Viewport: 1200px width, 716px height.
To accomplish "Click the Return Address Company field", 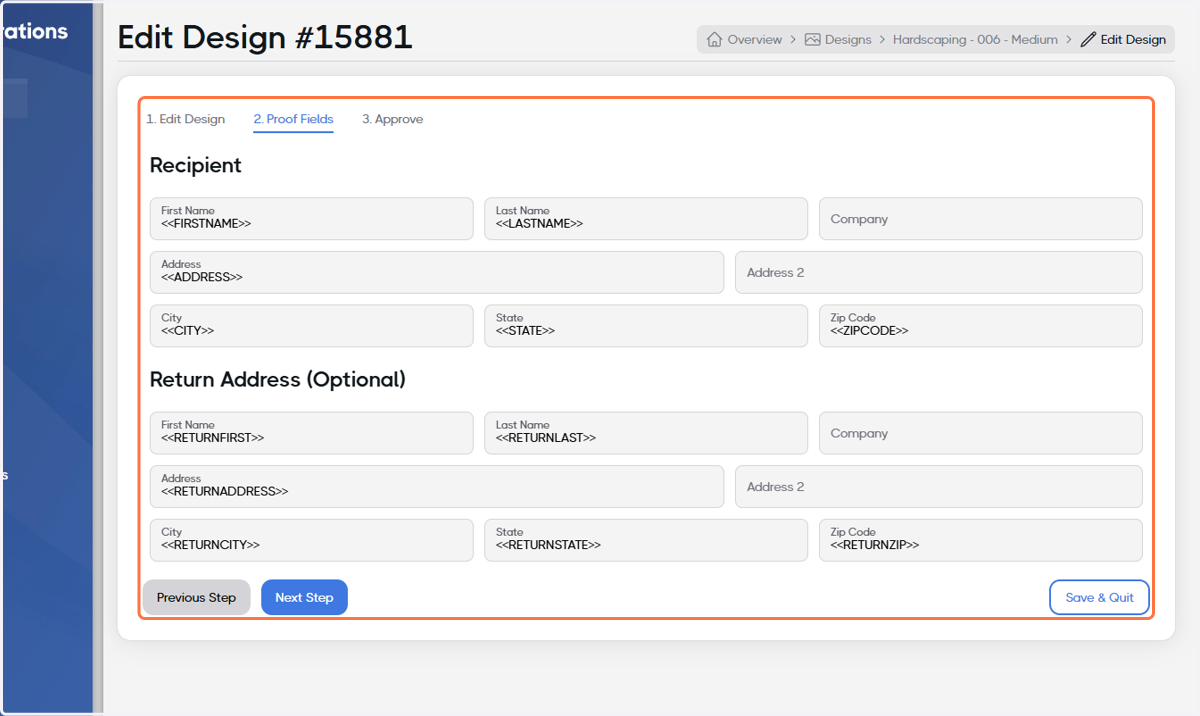I will (x=980, y=433).
